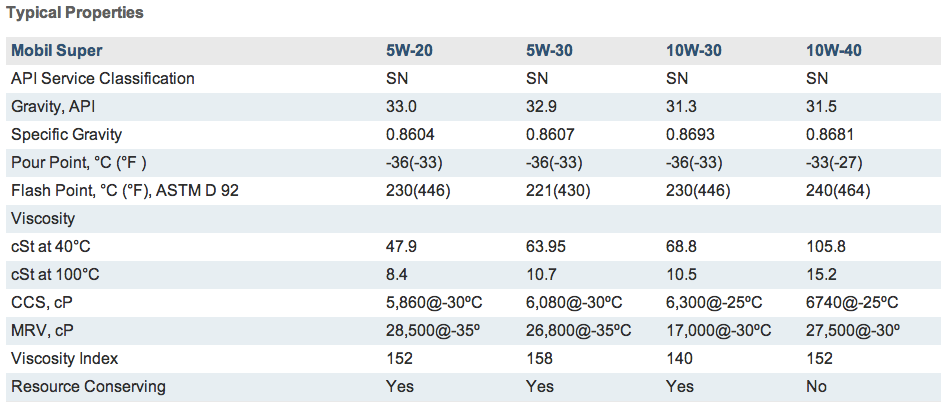Click MRV value 27,500@-30°
The height and width of the screenshot is (412, 949).
click(x=853, y=330)
